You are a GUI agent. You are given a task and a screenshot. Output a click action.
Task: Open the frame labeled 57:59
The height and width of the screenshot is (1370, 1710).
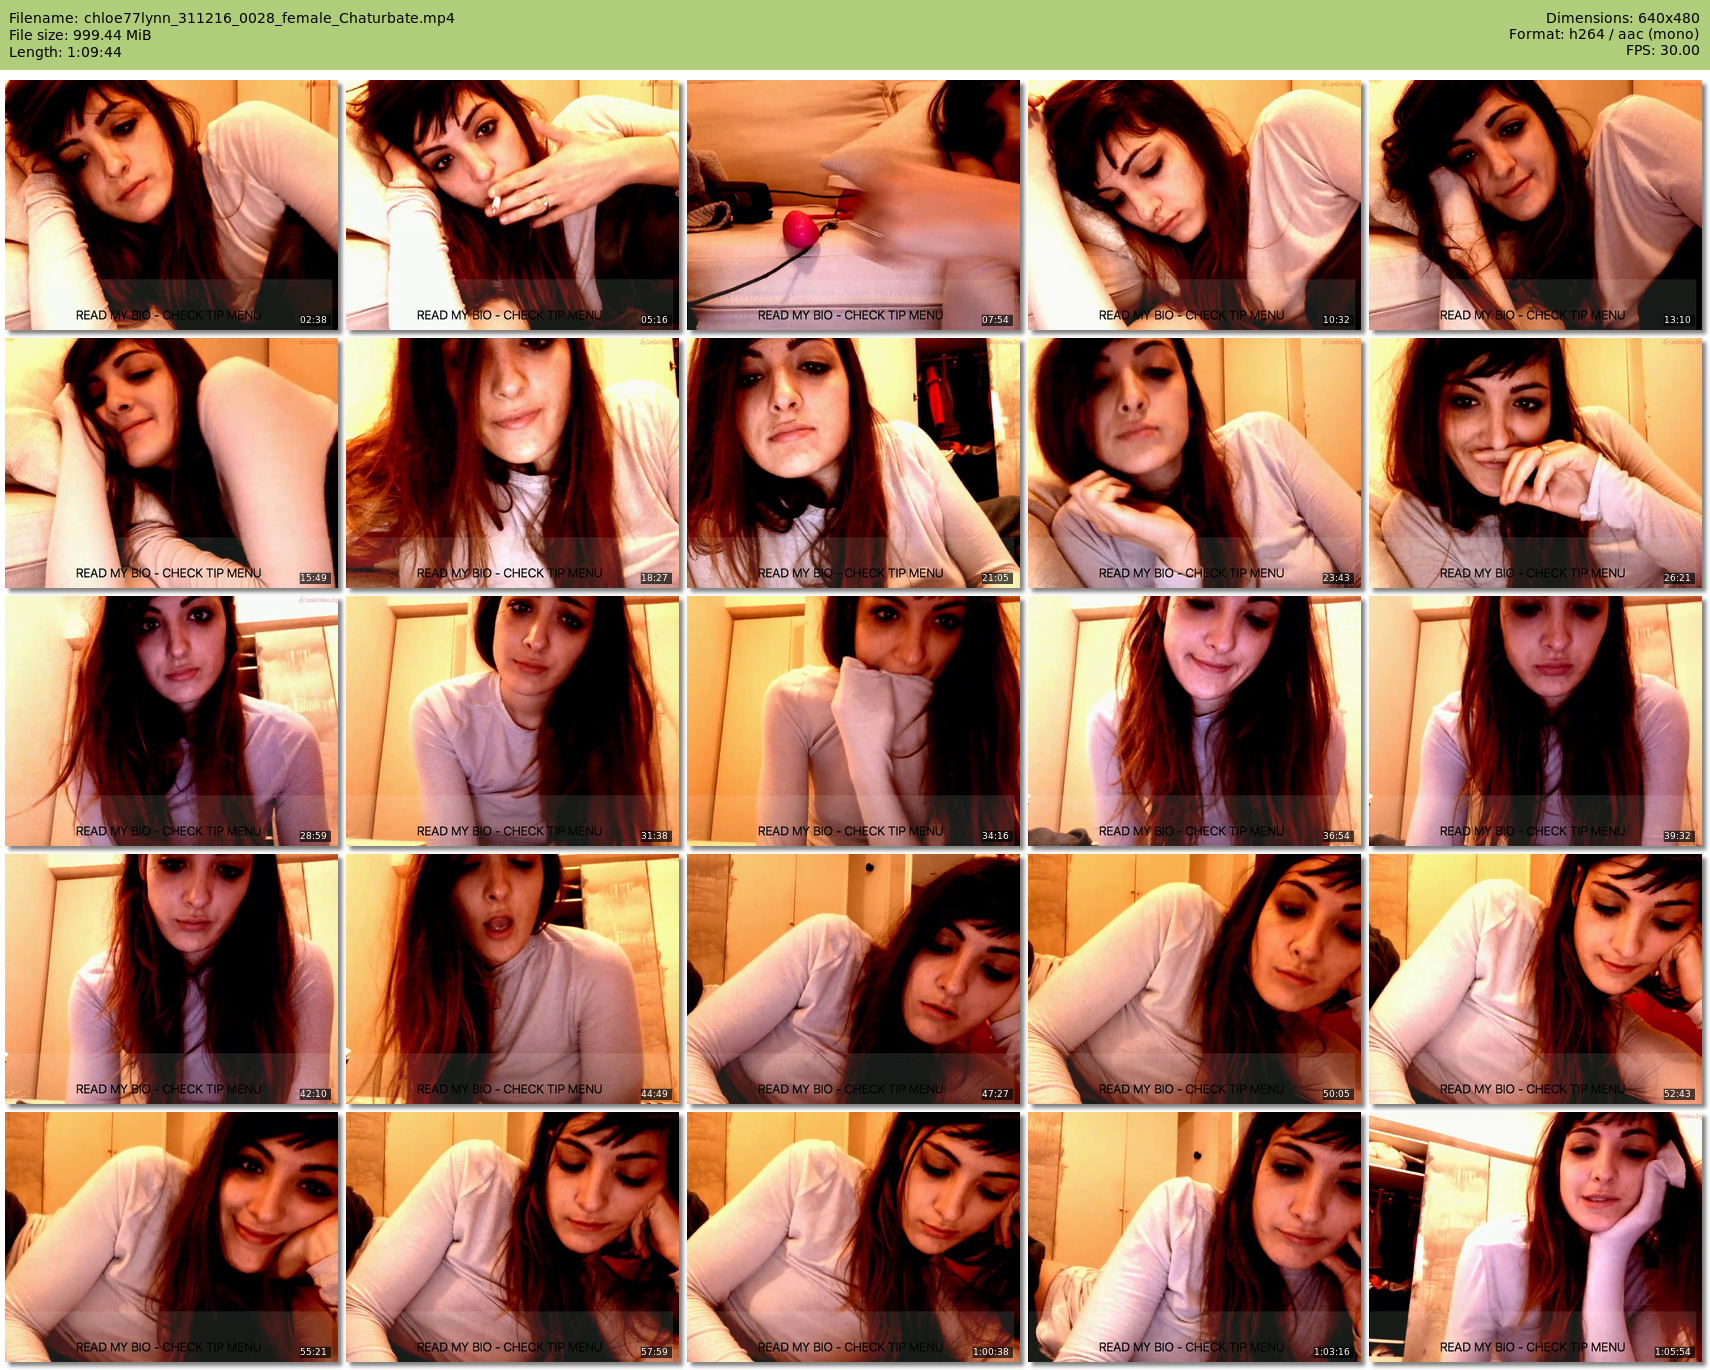[x=512, y=1237]
